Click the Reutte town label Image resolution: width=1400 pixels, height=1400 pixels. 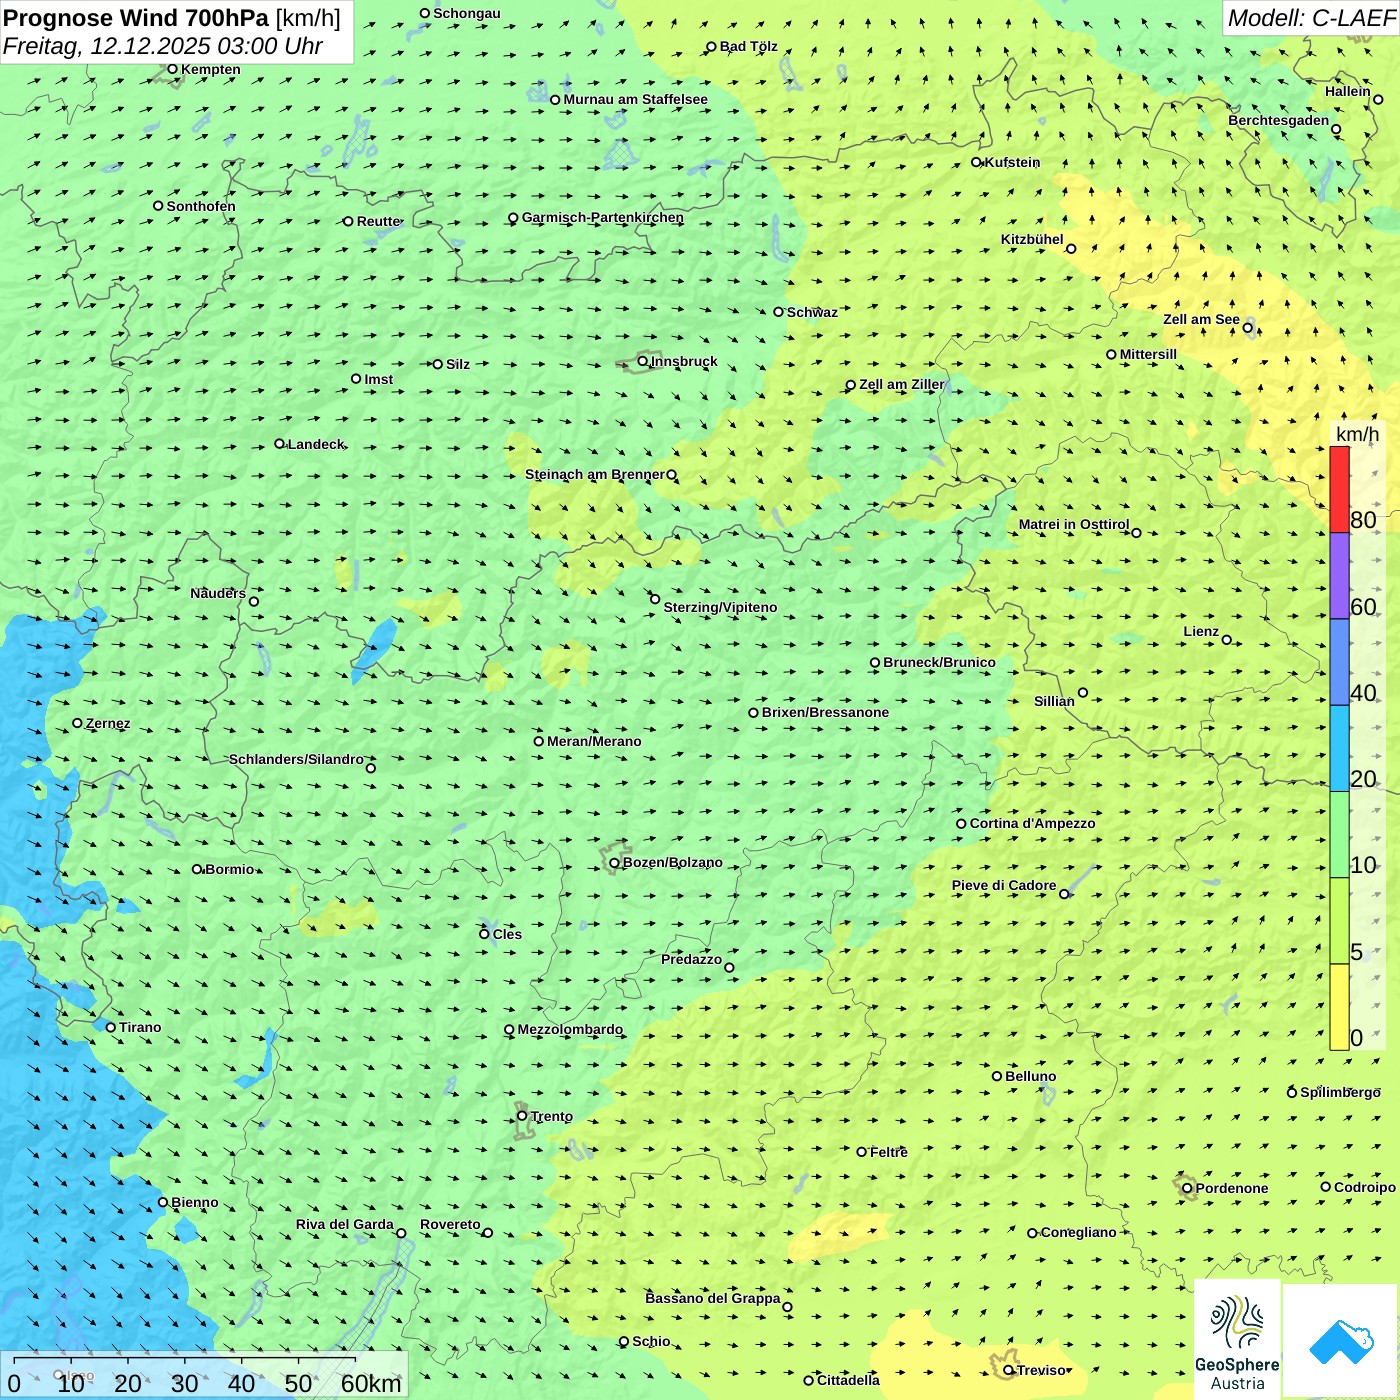pyautogui.click(x=379, y=221)
